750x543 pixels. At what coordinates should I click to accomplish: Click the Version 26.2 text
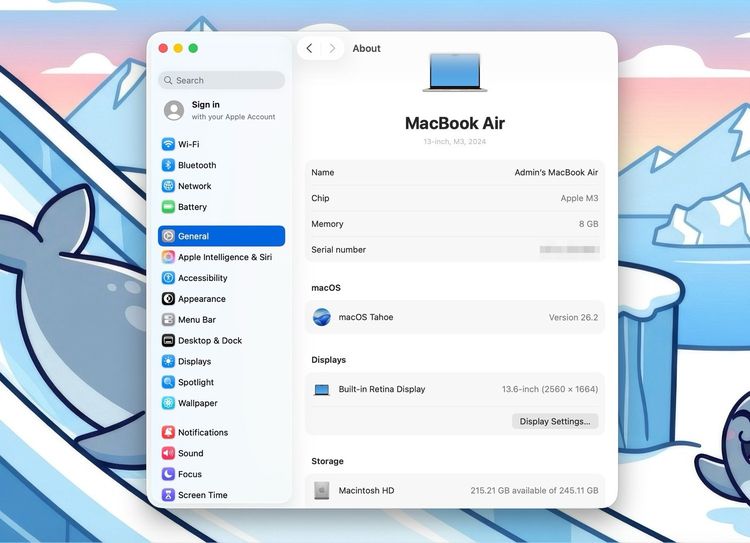pyautogui.click(x=573, y=317)
